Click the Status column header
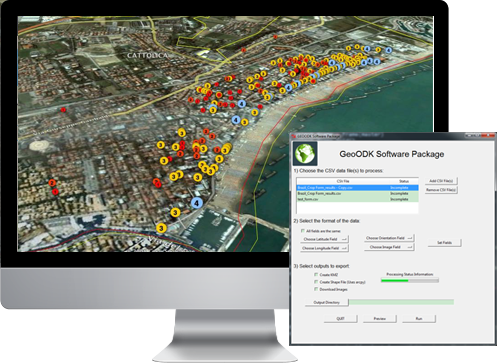 click(x=404, y=181)
